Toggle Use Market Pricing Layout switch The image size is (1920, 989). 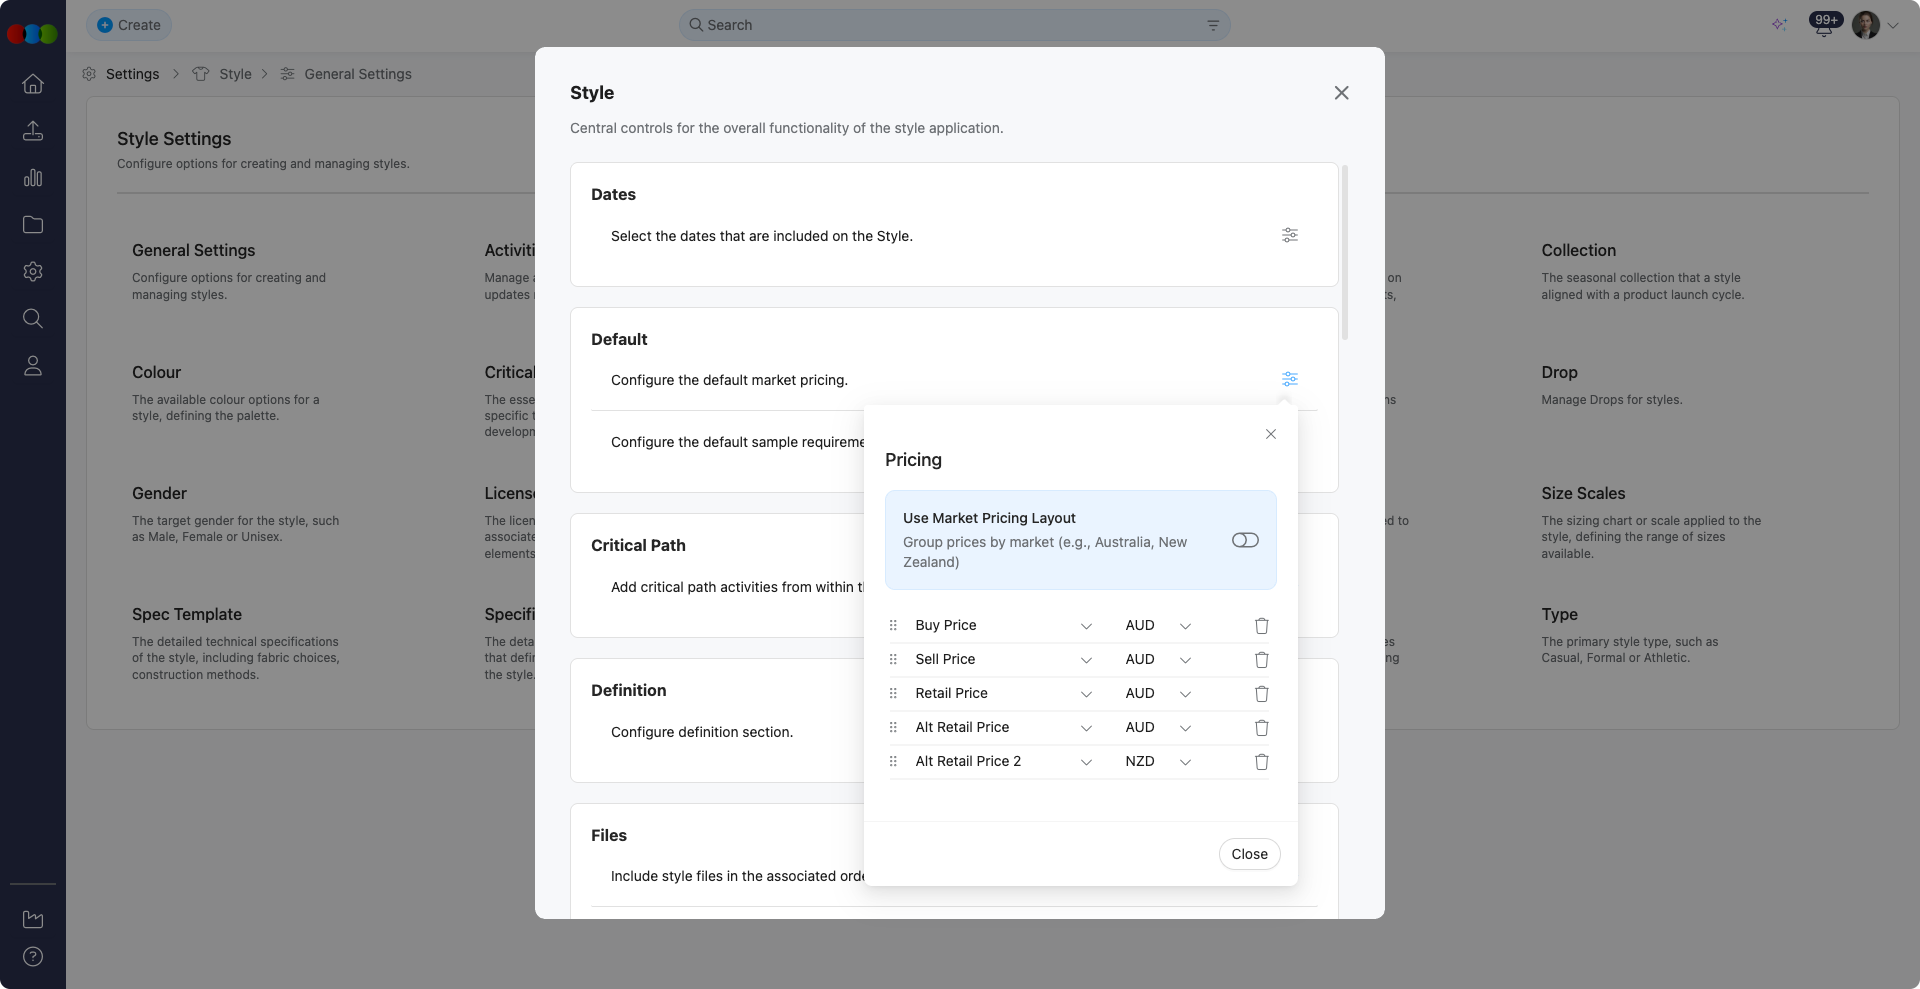[x=1245, y=540]
